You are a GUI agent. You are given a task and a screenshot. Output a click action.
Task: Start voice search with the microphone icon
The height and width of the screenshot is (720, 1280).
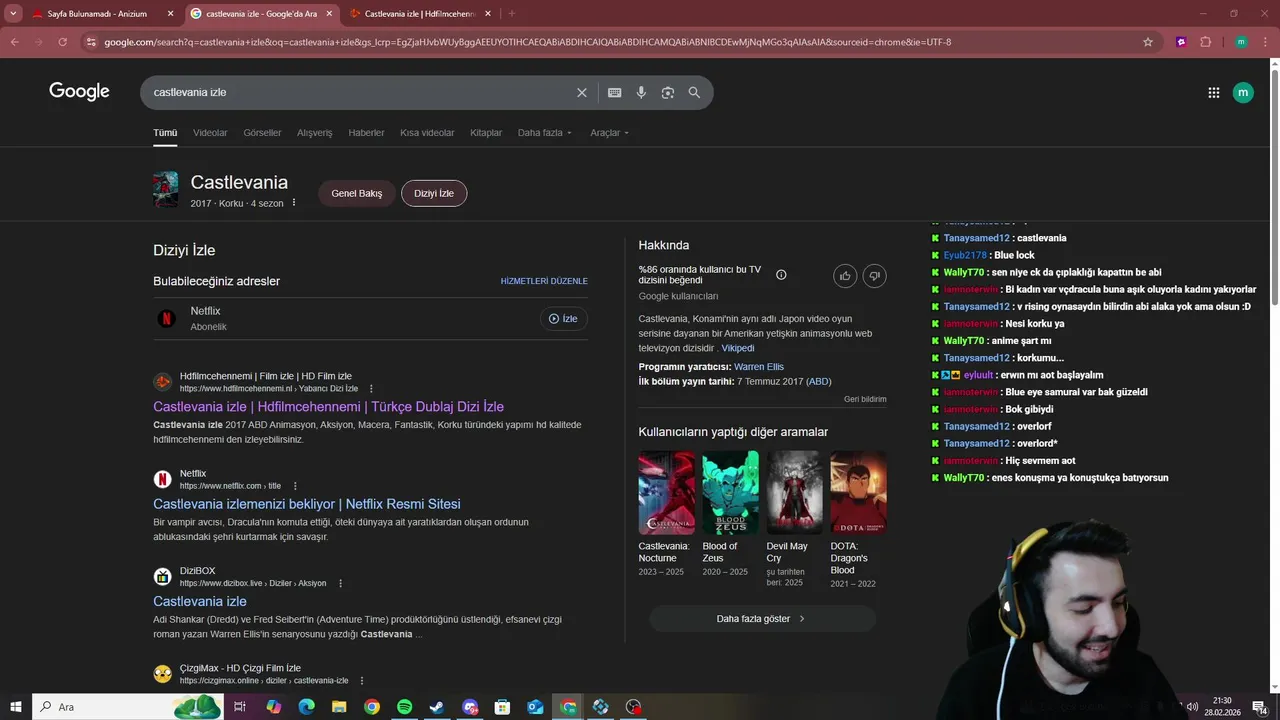pos(641,92)
